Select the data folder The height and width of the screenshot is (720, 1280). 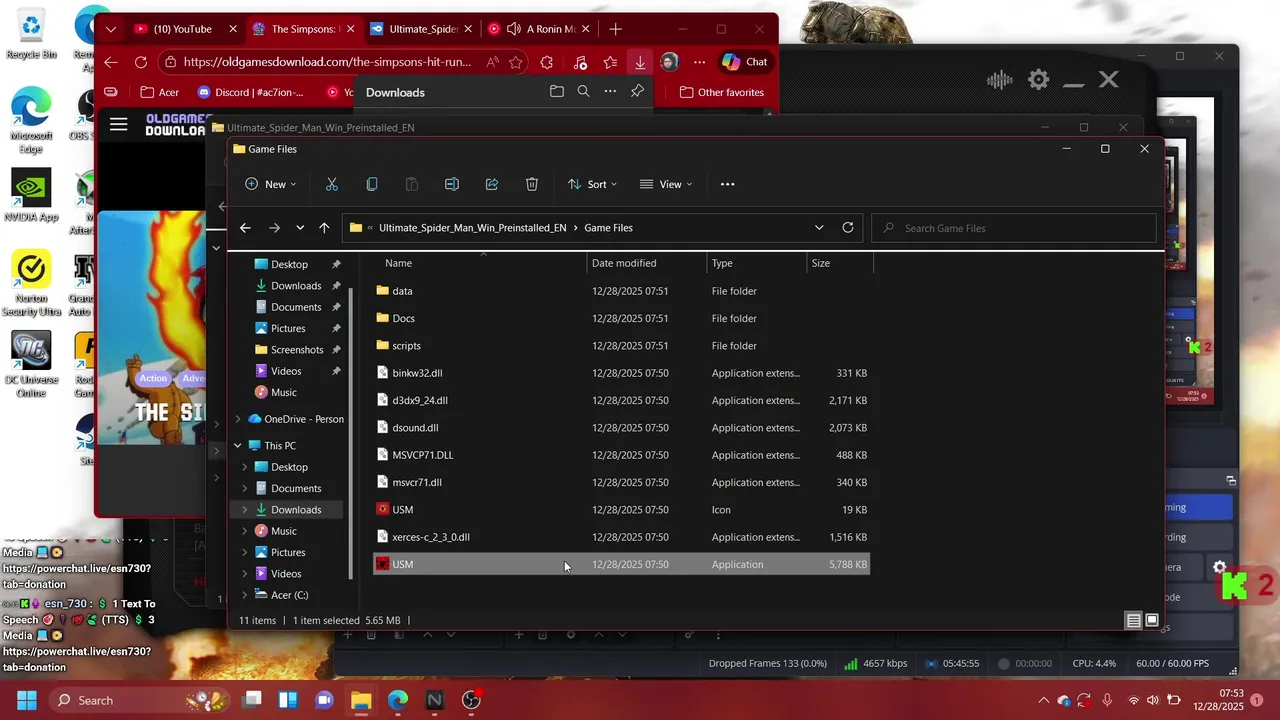(x=621, y=291)
